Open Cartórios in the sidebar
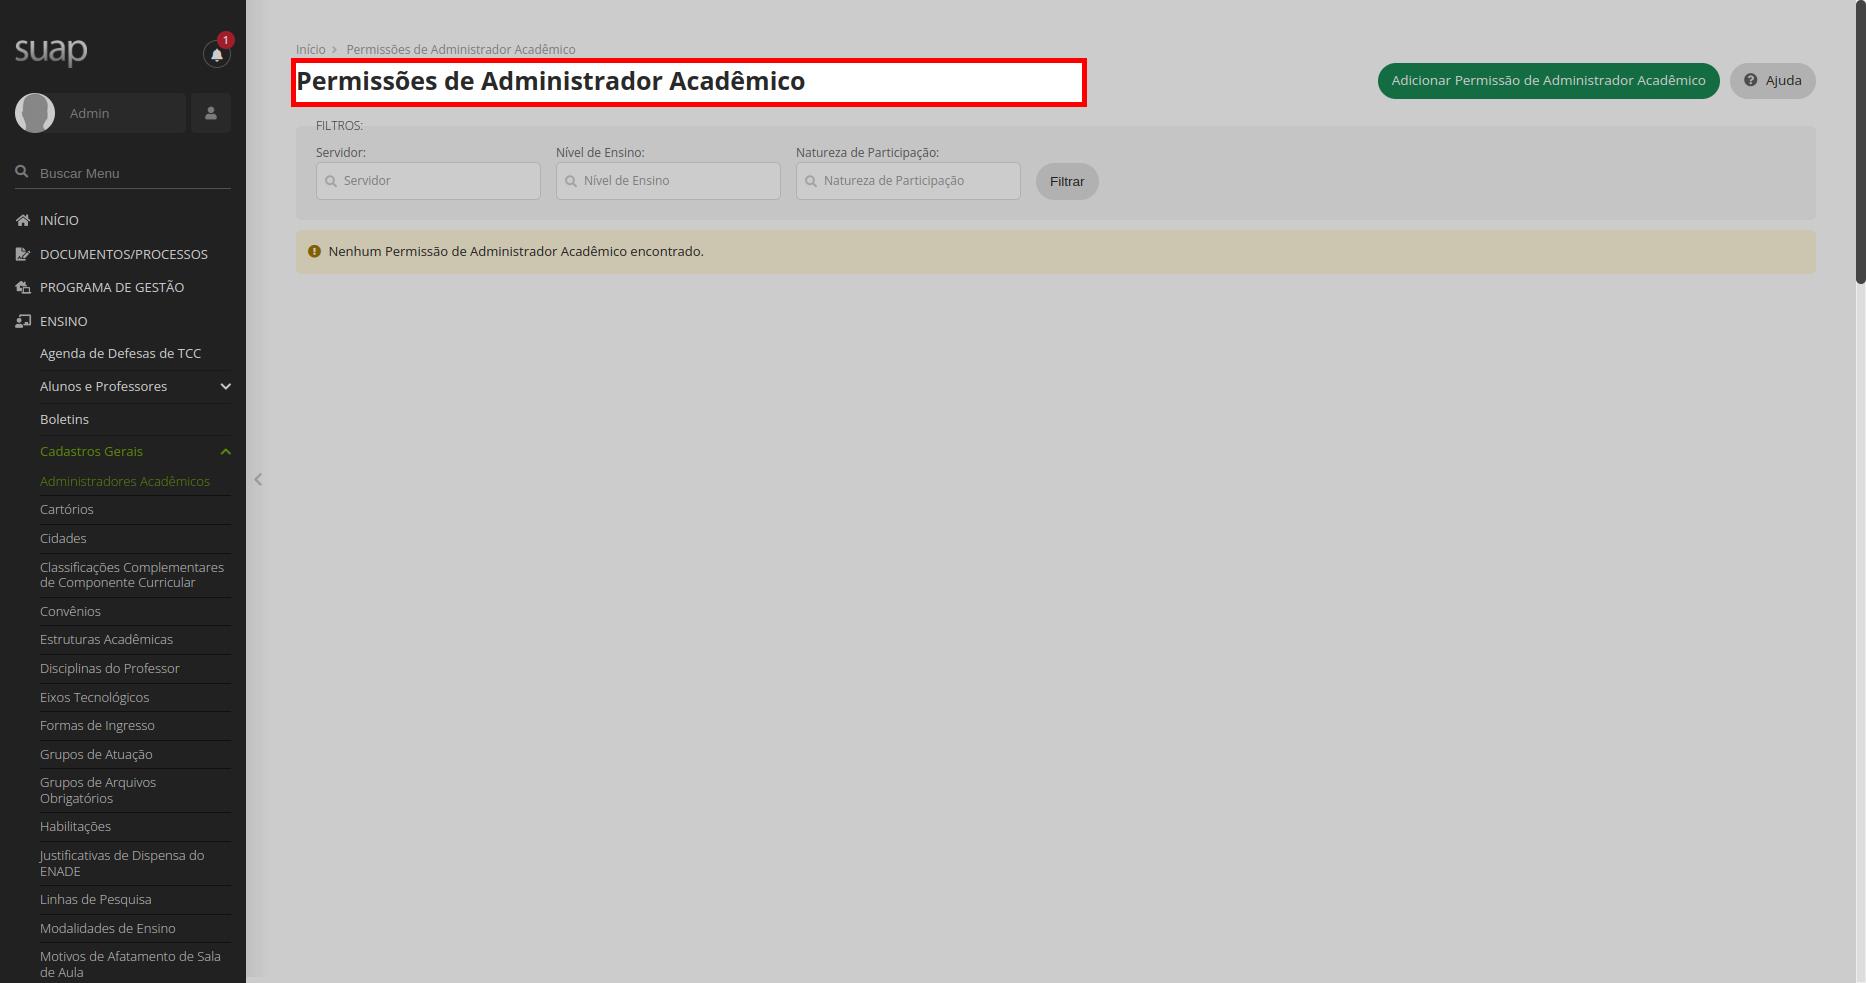Image resolution: width=1866 pixels, height=983 pixels. [x=67, y=509]
